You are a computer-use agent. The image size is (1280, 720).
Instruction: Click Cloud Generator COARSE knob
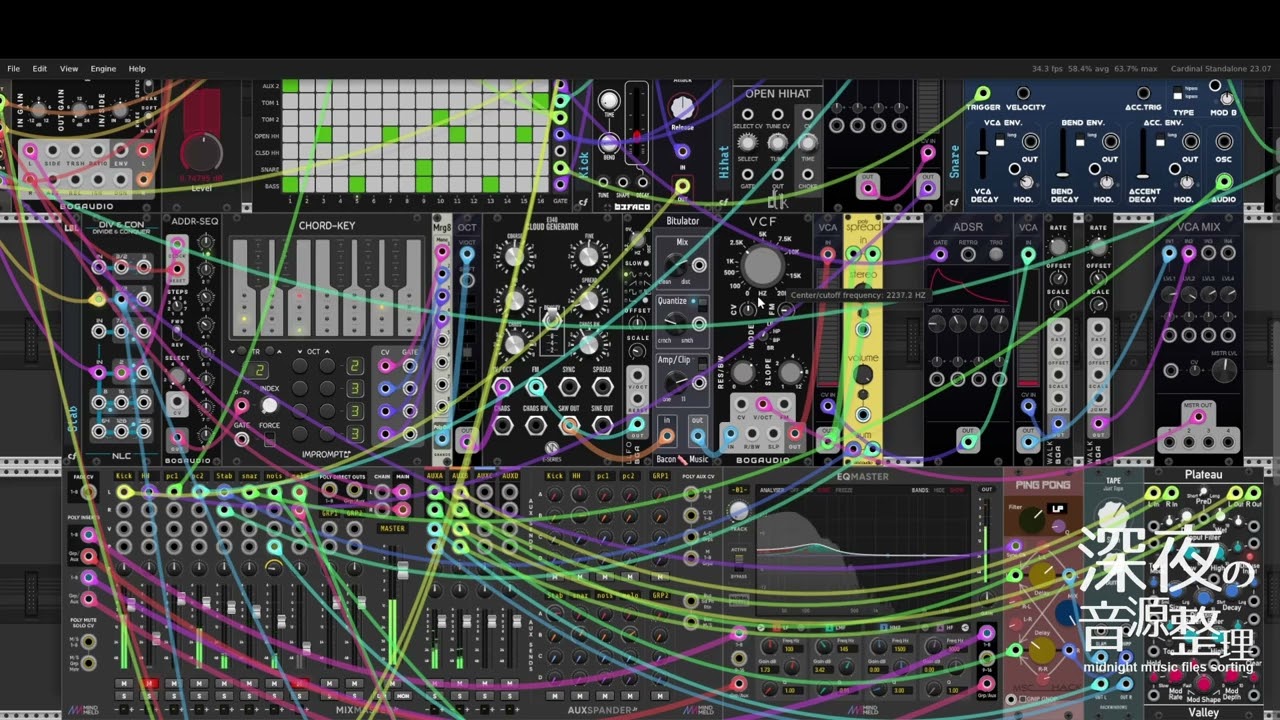click(x=513, y=256)
